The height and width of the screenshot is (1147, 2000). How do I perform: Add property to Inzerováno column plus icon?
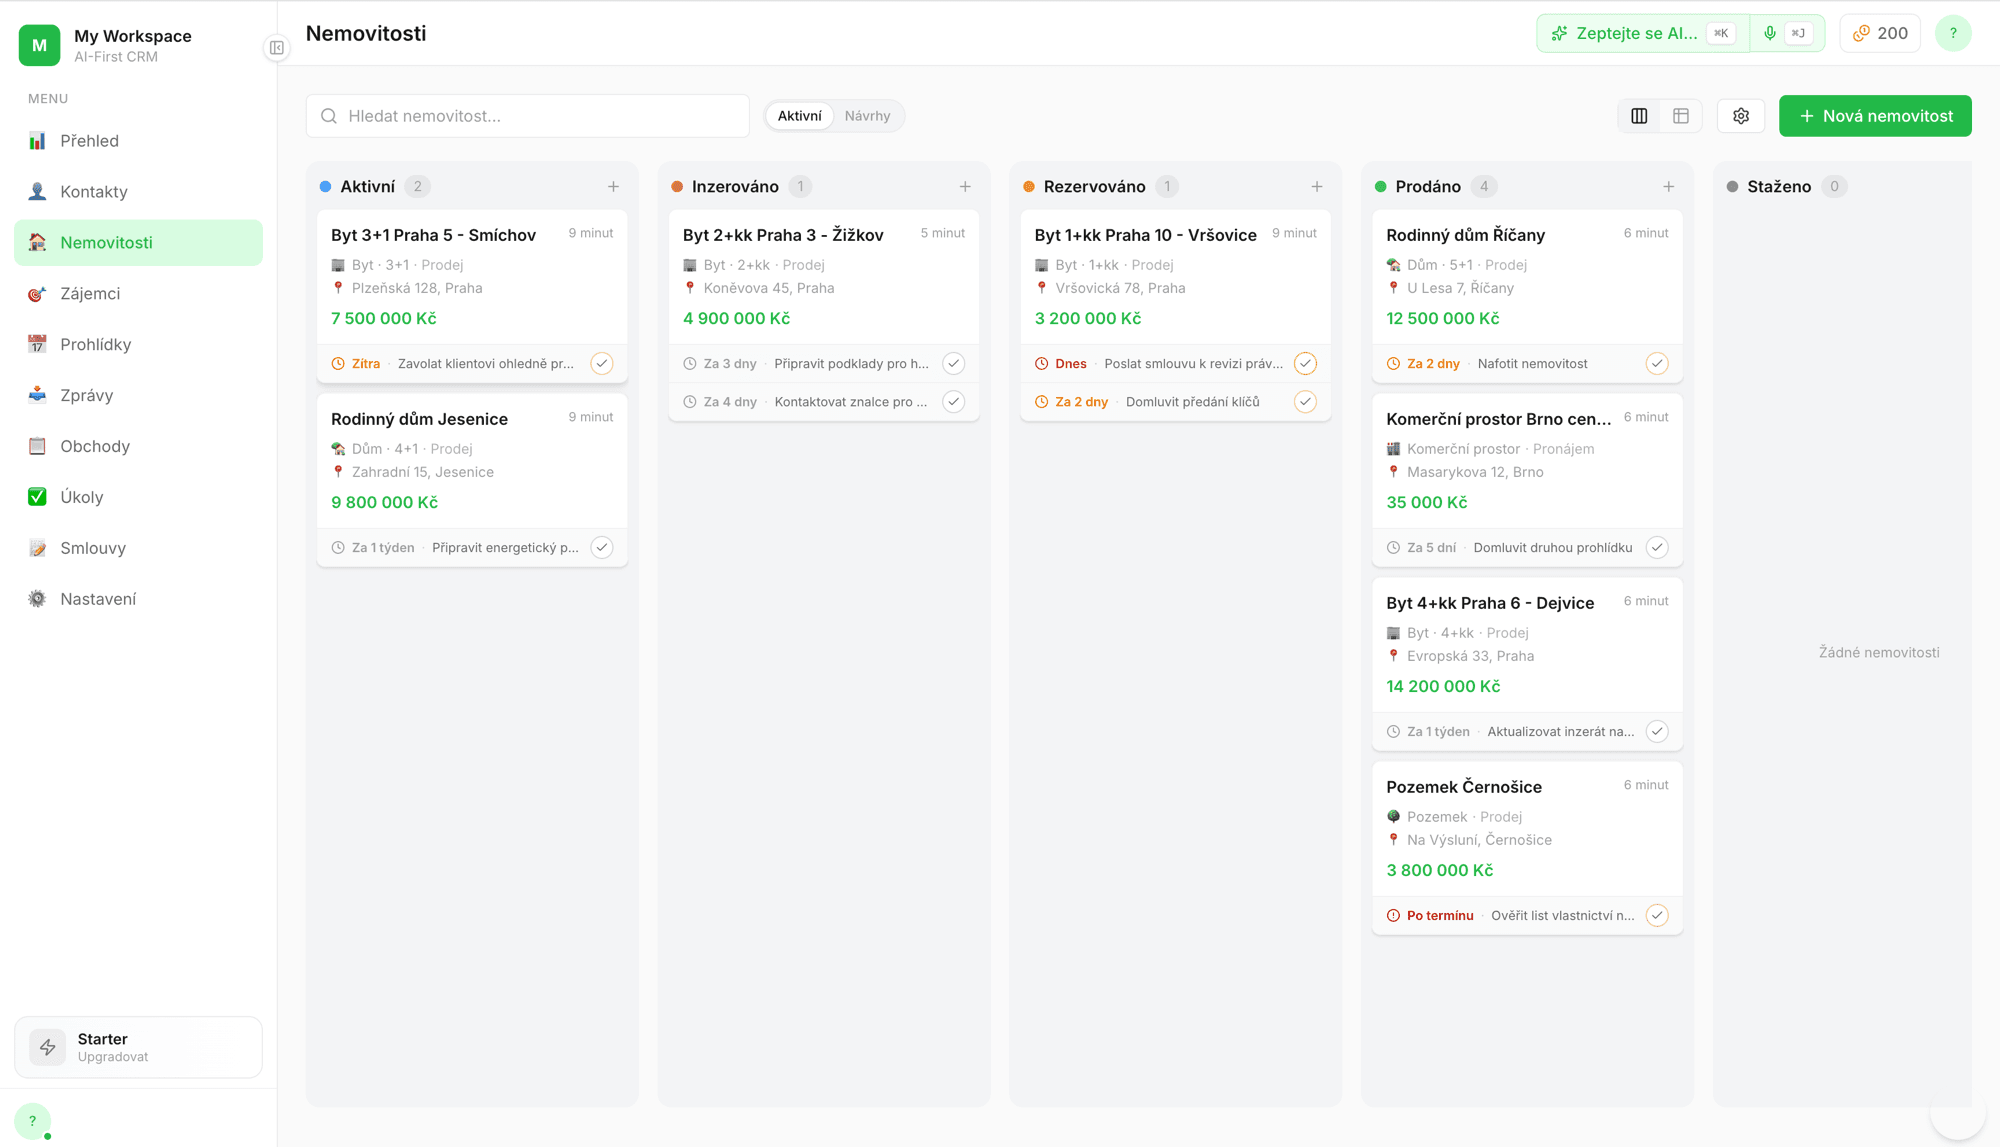pyautogui.click(x=965, y=187)
